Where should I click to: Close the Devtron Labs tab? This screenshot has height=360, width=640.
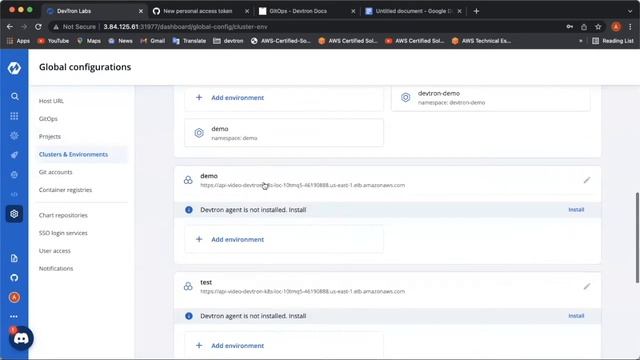point(141,11)
